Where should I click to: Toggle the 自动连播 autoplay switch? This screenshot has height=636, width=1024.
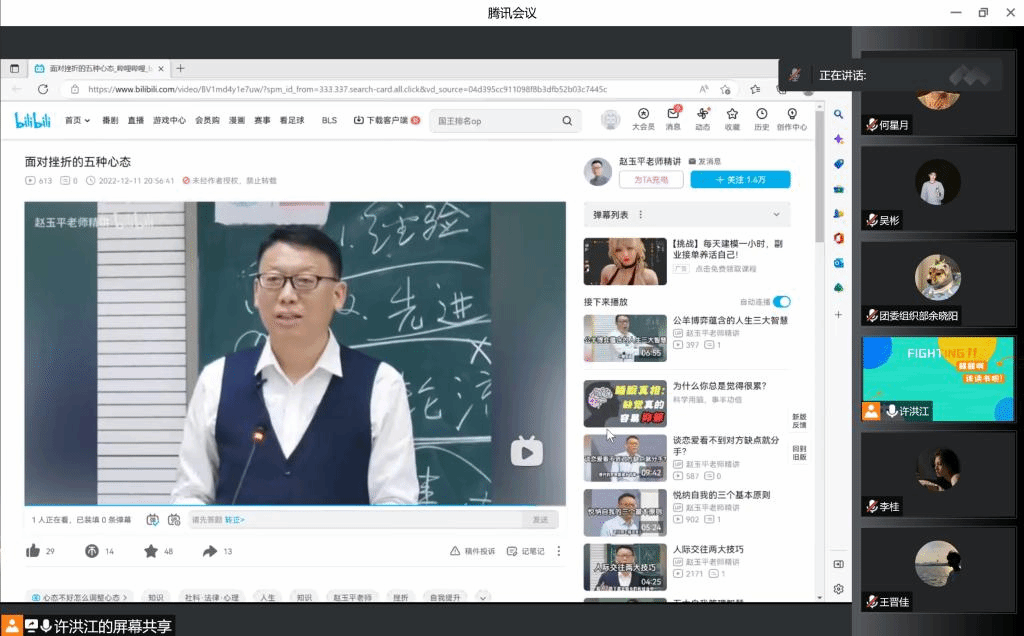pyautogui.click(x=781, y=301)
